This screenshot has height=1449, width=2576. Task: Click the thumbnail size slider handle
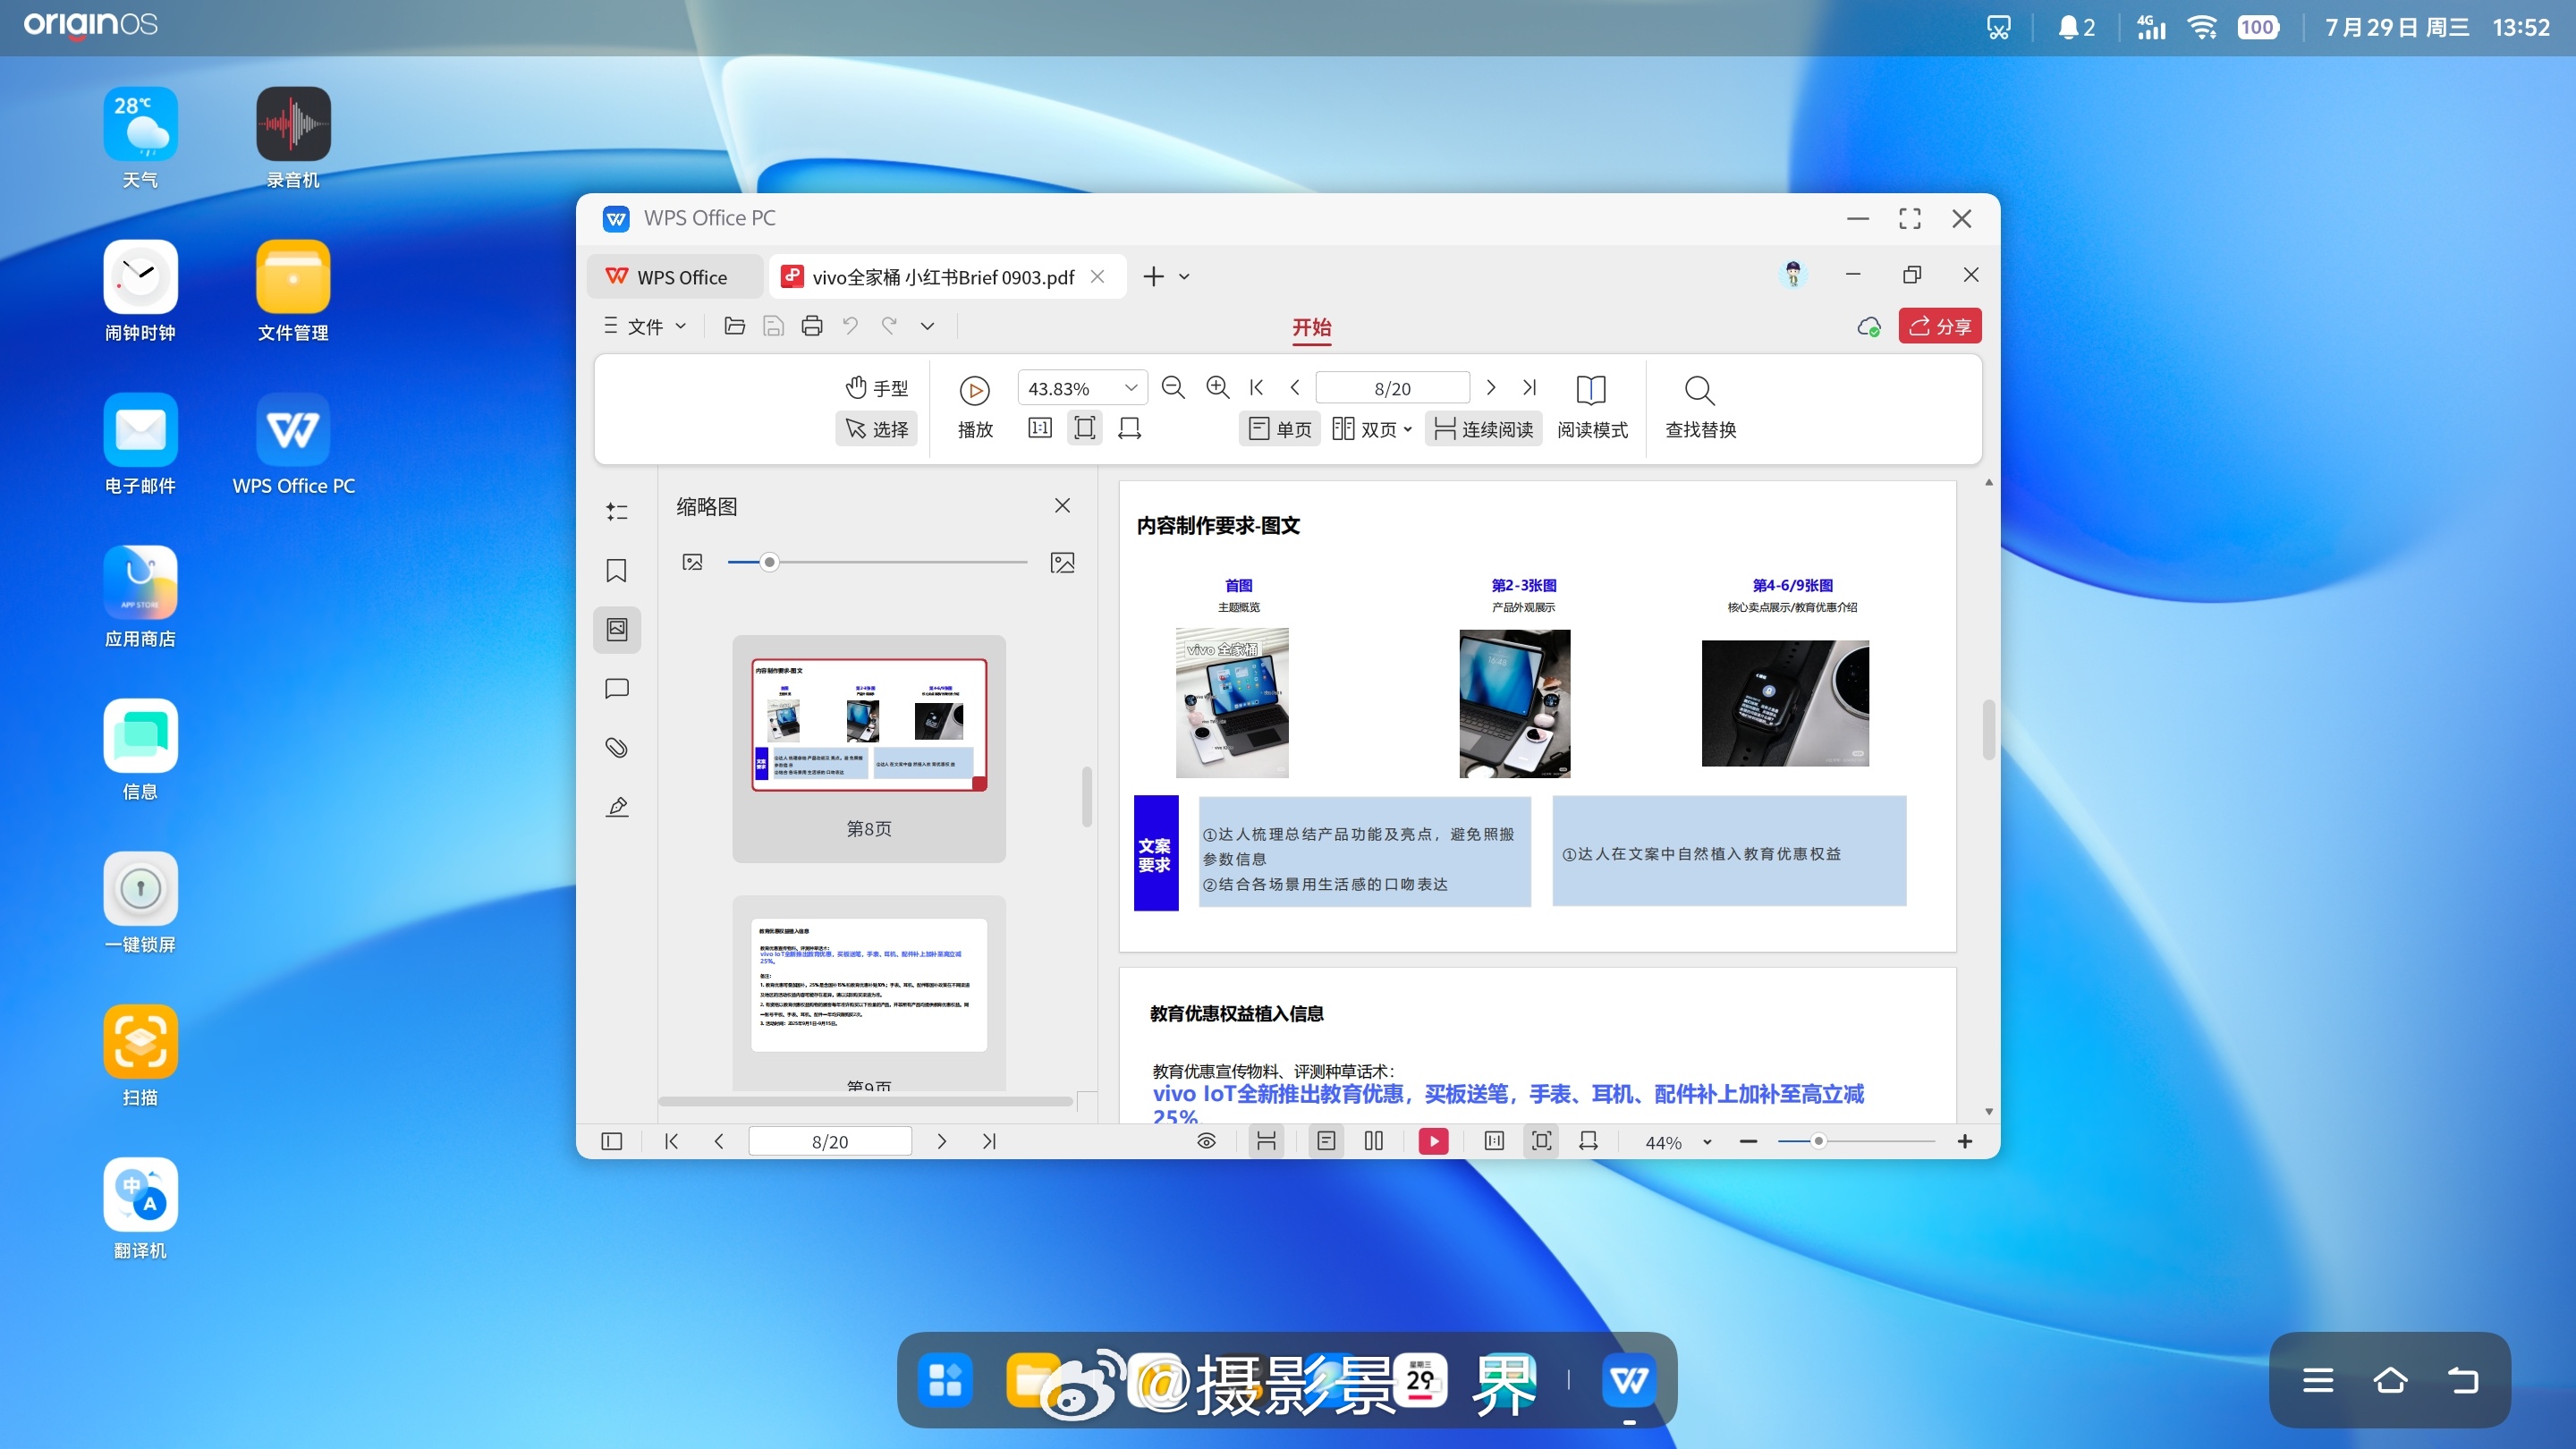[768, 562]
